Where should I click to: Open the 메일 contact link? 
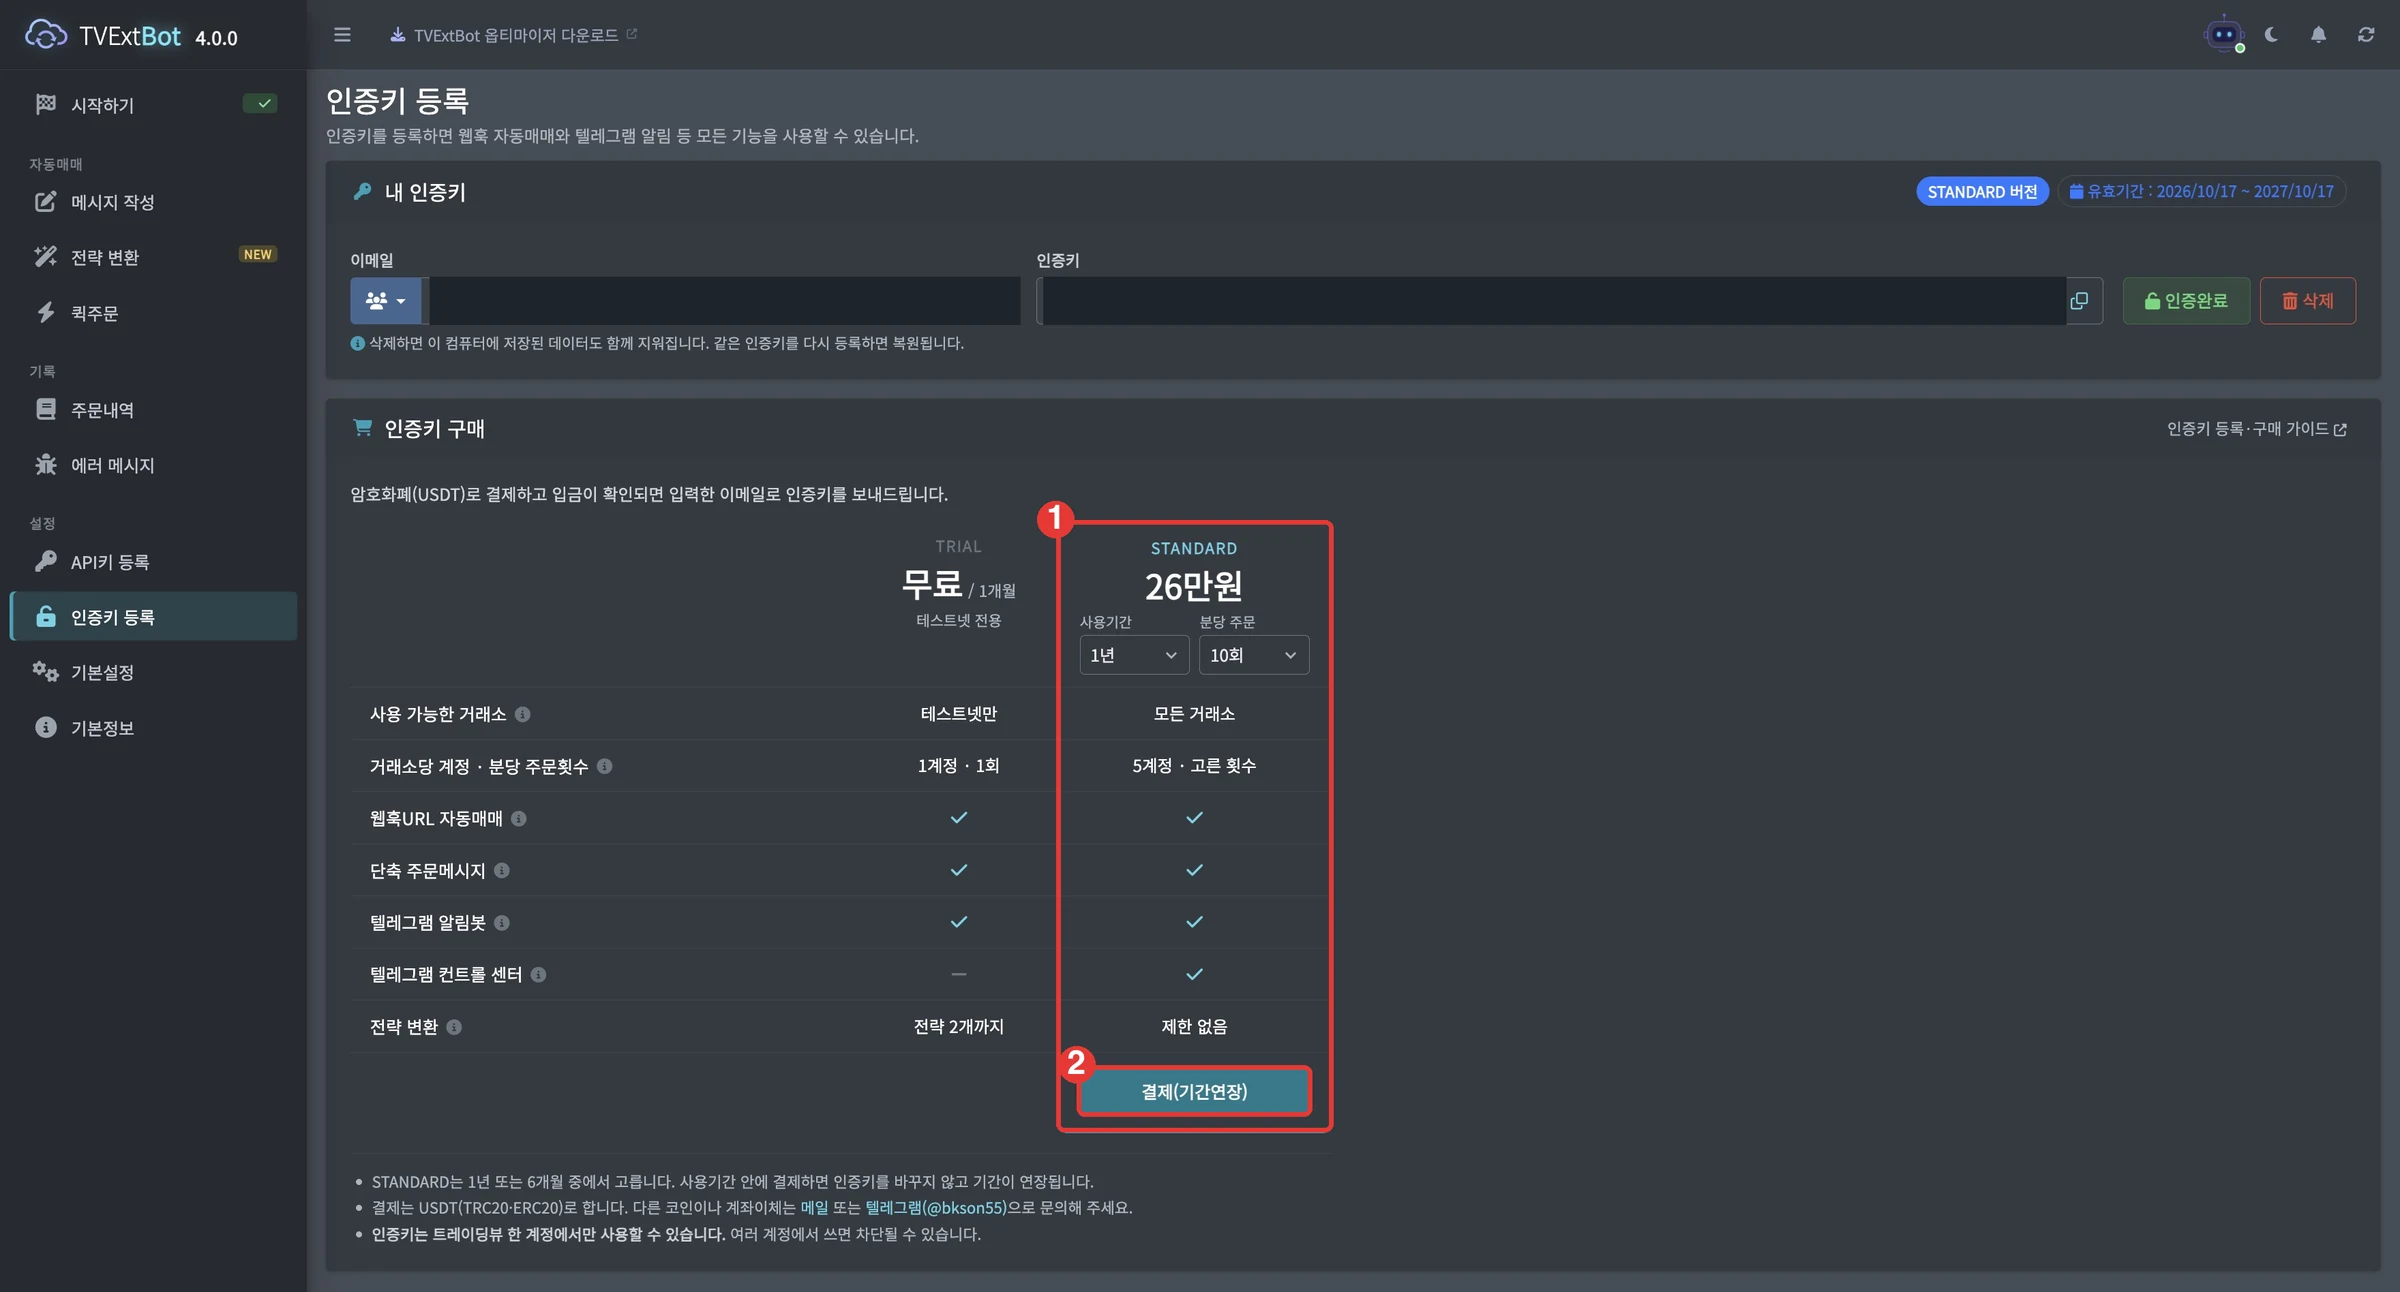coord(814,1207)
